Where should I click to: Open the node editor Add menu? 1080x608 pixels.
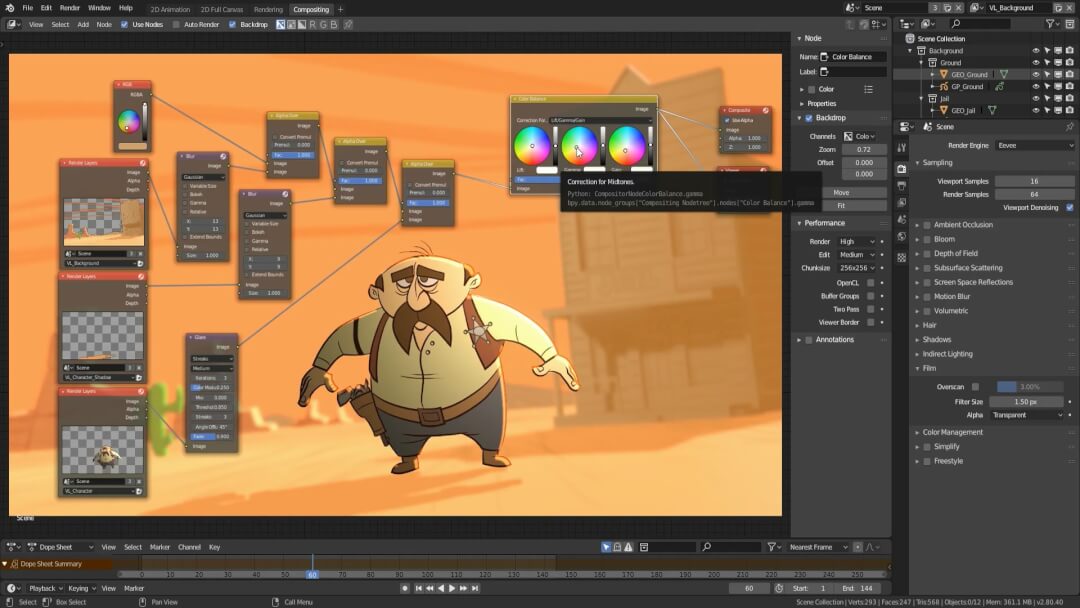[x=83, y=24]
